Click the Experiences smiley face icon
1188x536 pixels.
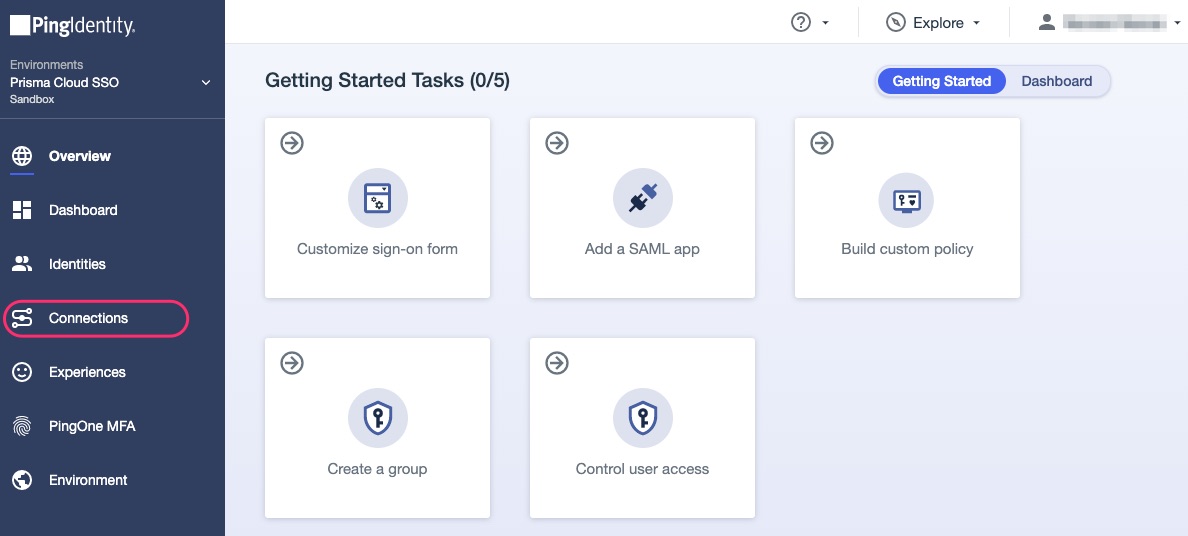[22, 372]
